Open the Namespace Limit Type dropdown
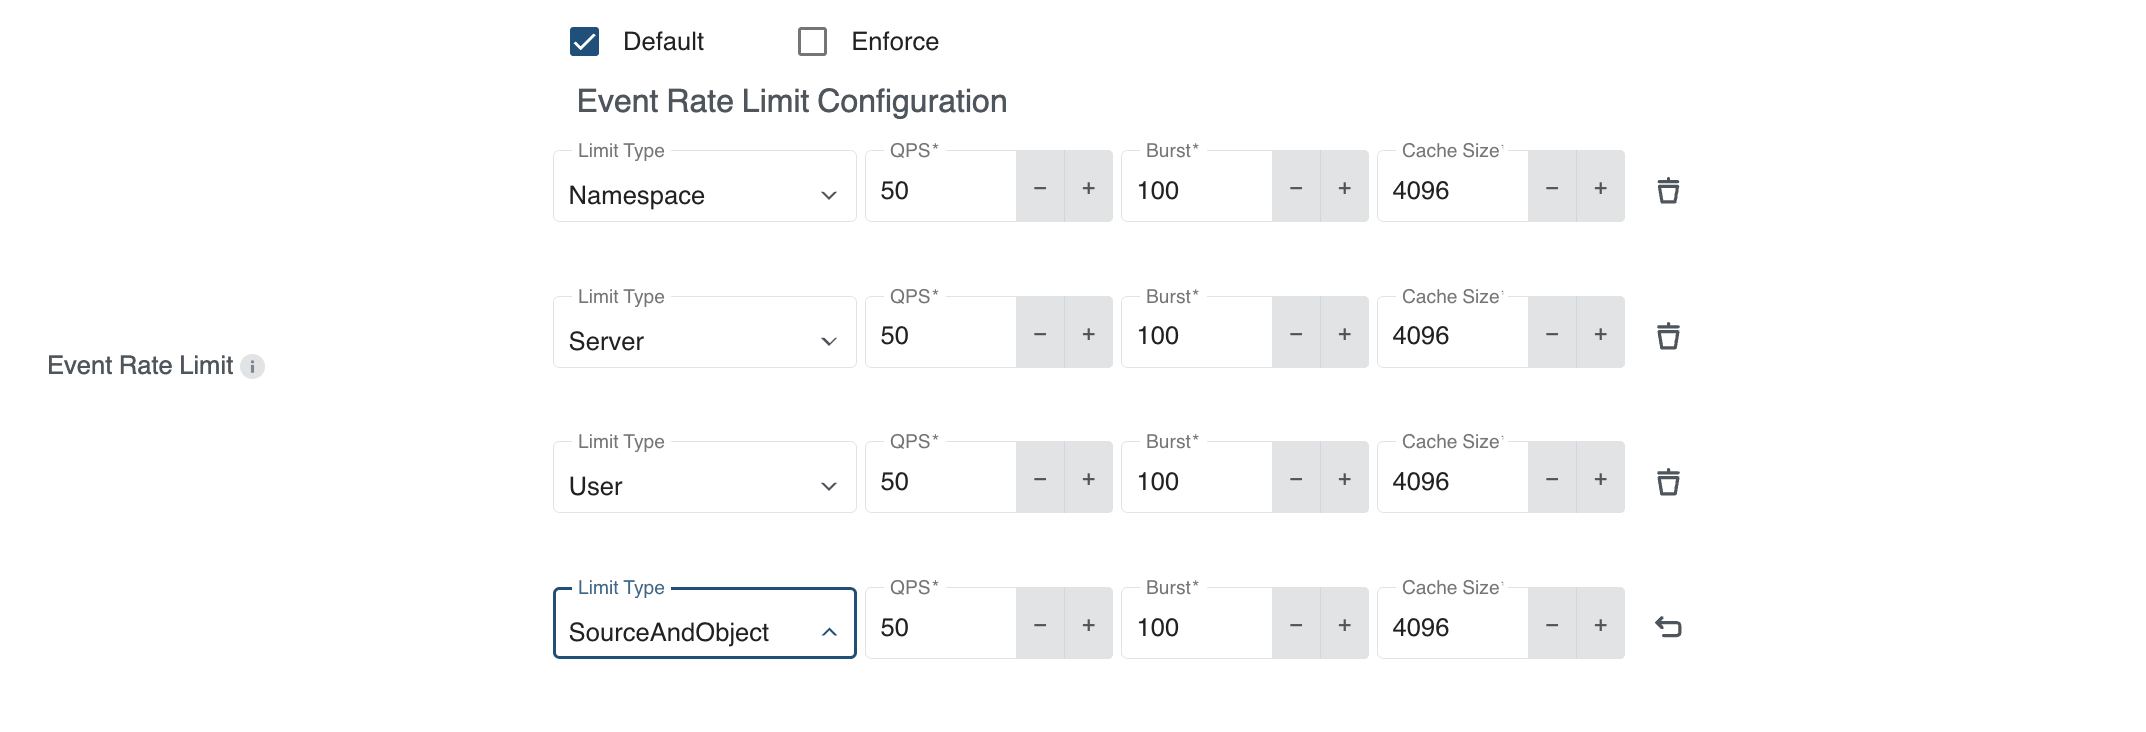The width and height of the screenshot is (2146, 732). (x=704, y=195)
